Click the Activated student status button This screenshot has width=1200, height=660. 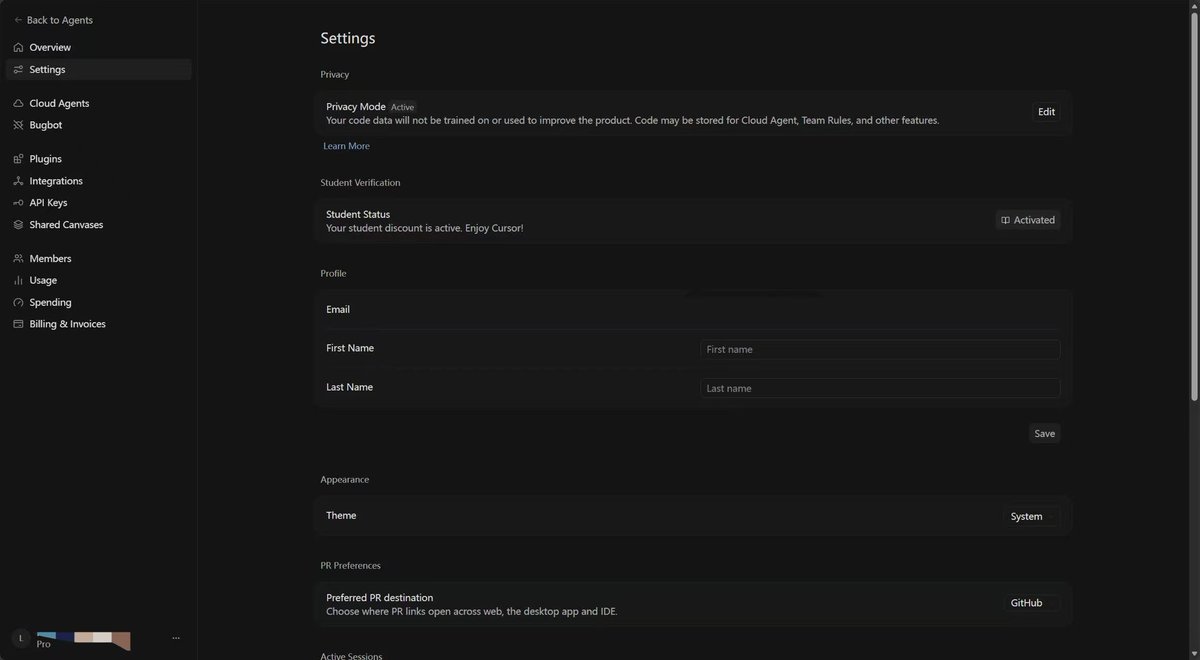click(x=1028, y=220)
